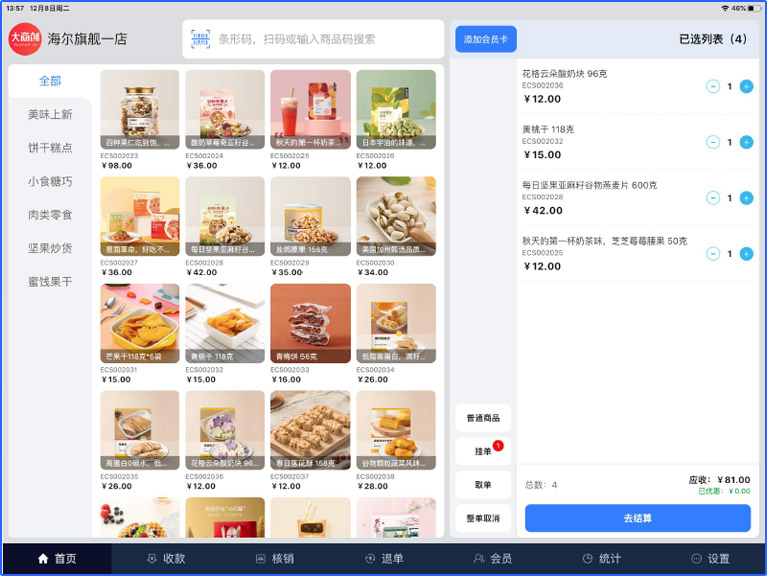Click the 海尔旗舰一店 store name

click(88, 39)
